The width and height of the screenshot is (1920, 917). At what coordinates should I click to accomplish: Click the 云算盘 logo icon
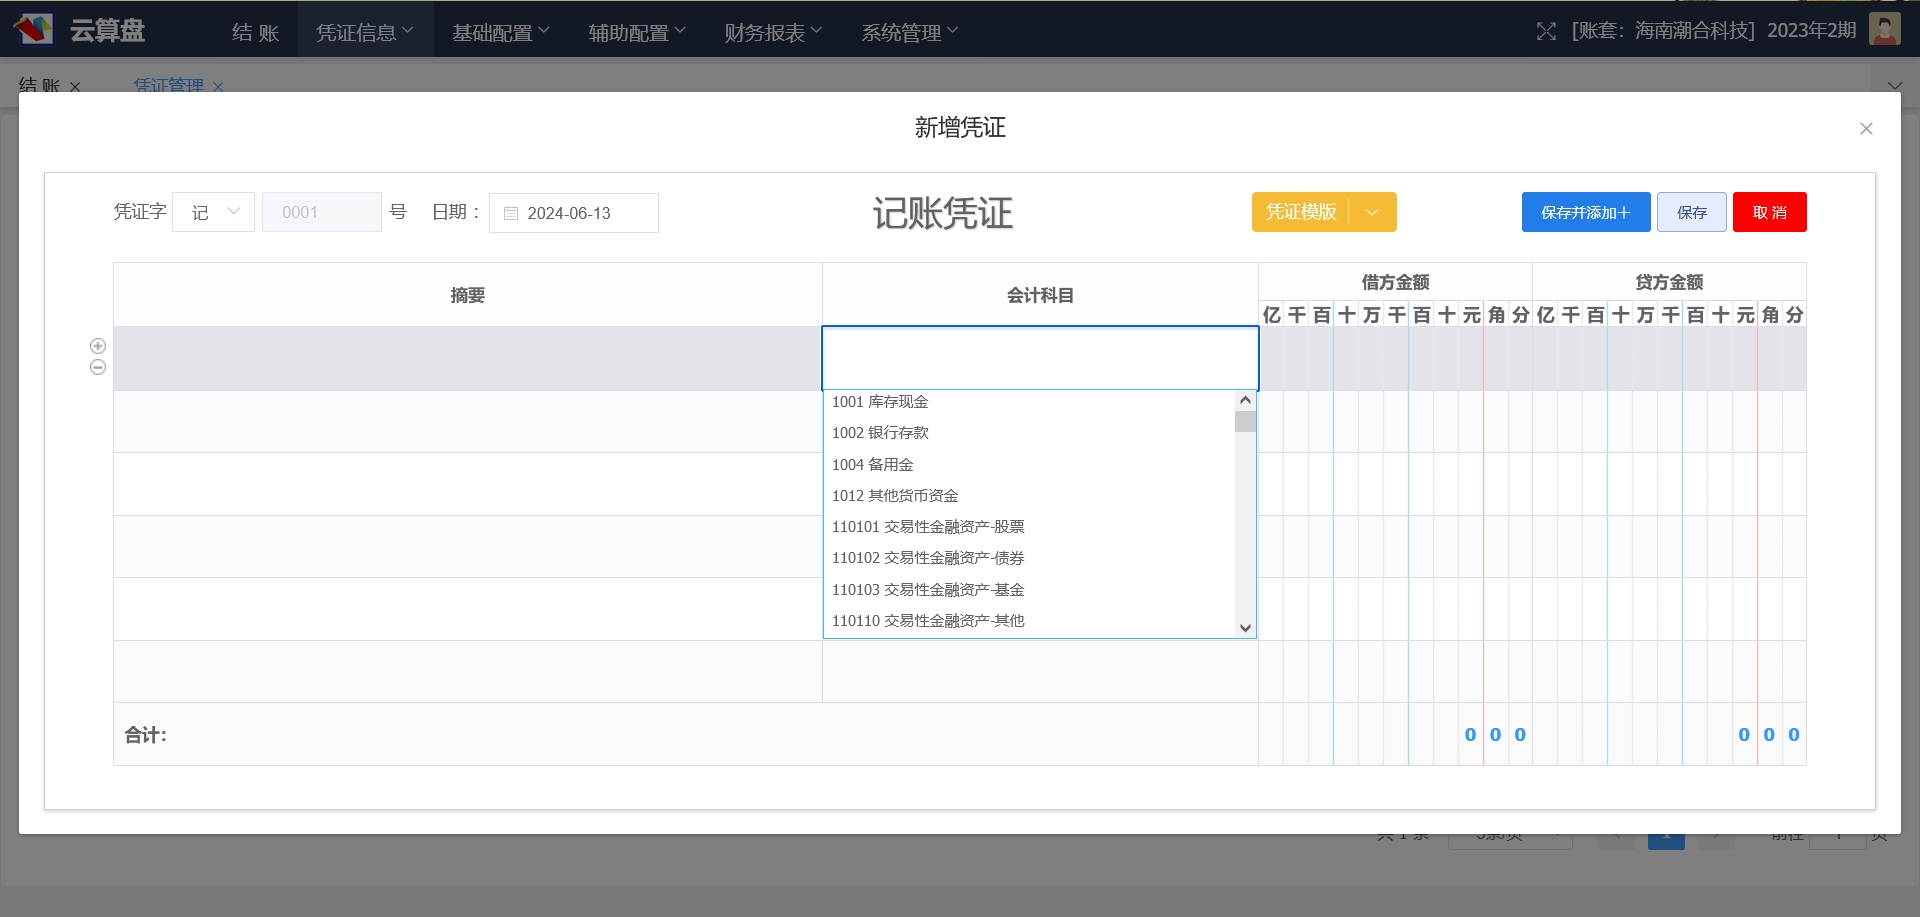point(34,30)
